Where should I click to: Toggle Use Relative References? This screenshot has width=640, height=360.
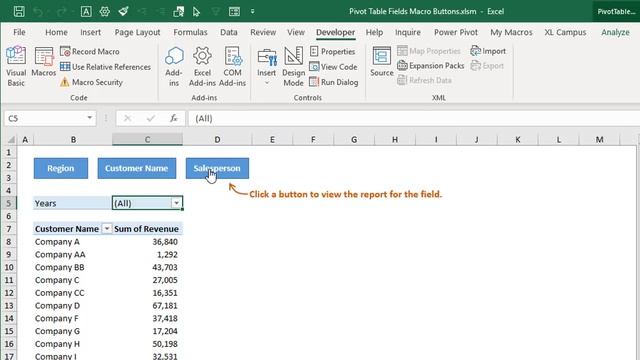click(105, 67)
